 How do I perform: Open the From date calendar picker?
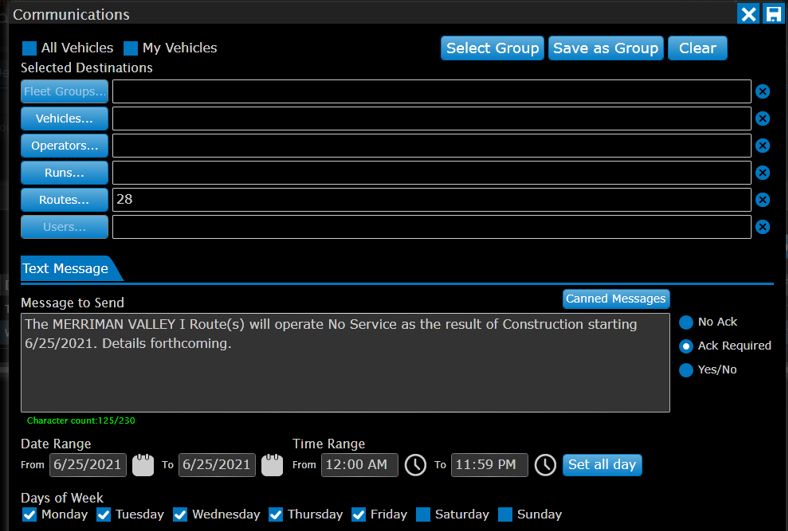point(143,465)
